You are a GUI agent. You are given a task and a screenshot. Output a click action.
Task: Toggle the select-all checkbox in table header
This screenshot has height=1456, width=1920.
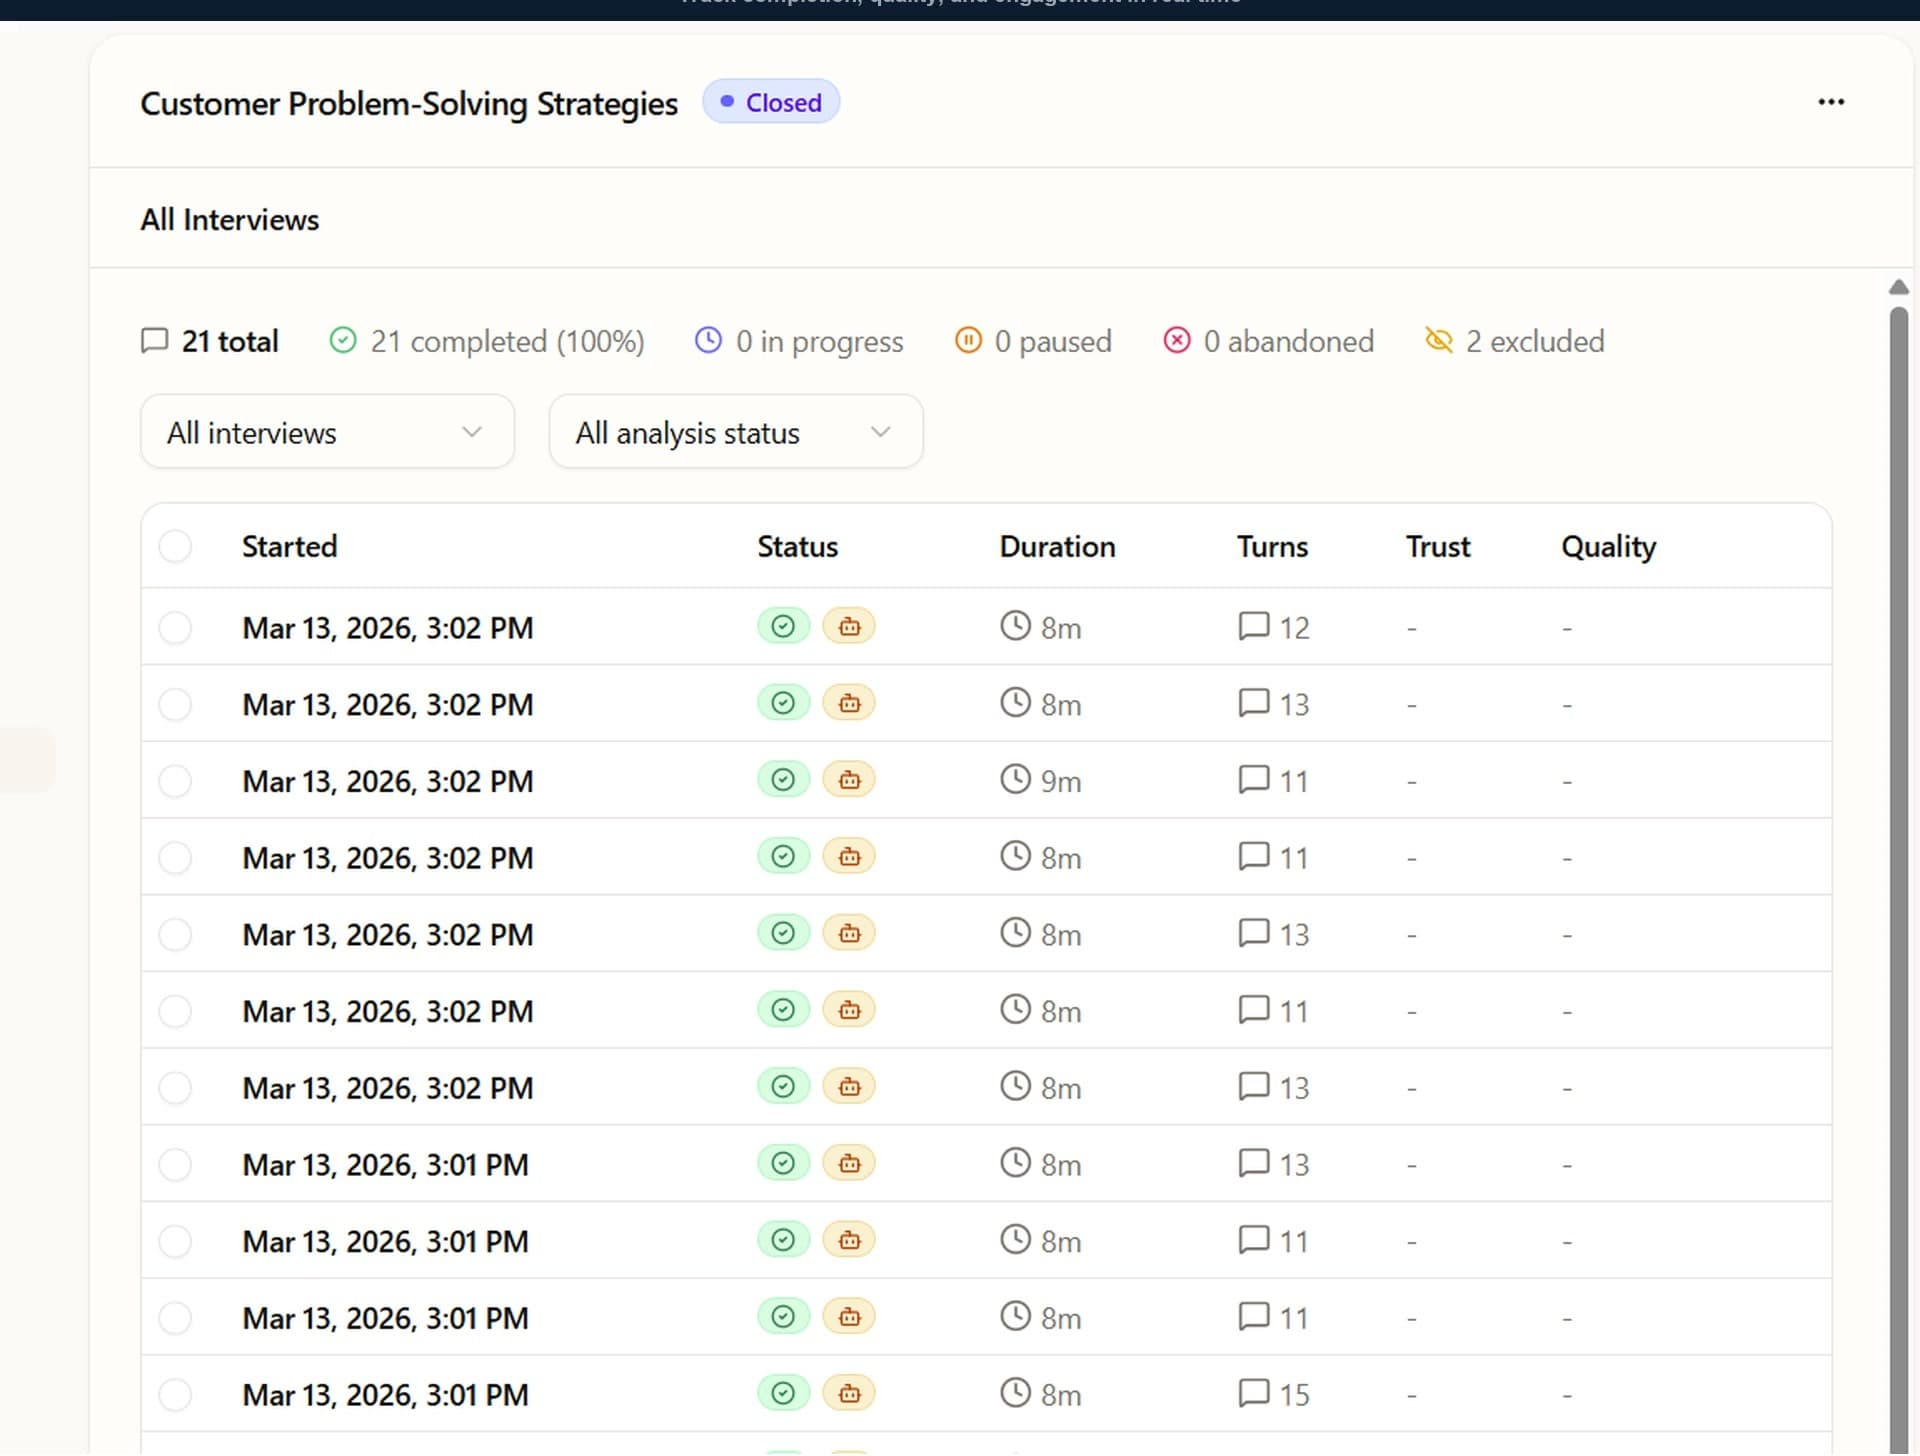click(x=175, y=547)
